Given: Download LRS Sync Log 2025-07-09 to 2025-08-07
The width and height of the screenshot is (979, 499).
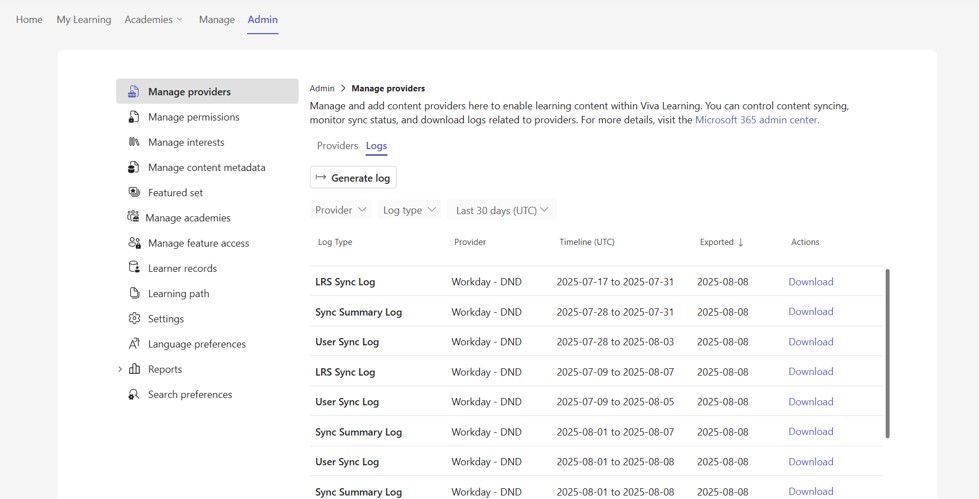Looking at the screenshot, I should point(810,372).
